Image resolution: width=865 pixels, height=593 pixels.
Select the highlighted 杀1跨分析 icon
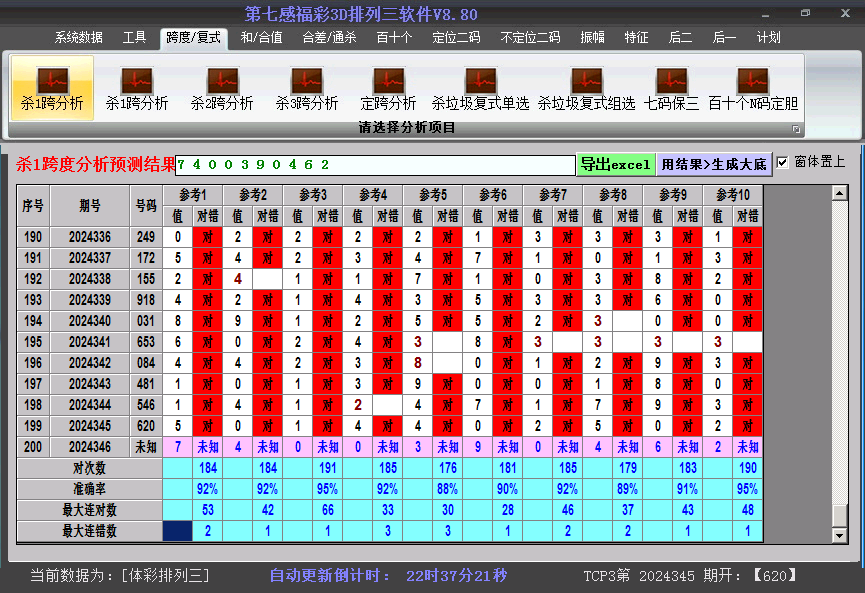pyautogui.click(x=52, y=88)
